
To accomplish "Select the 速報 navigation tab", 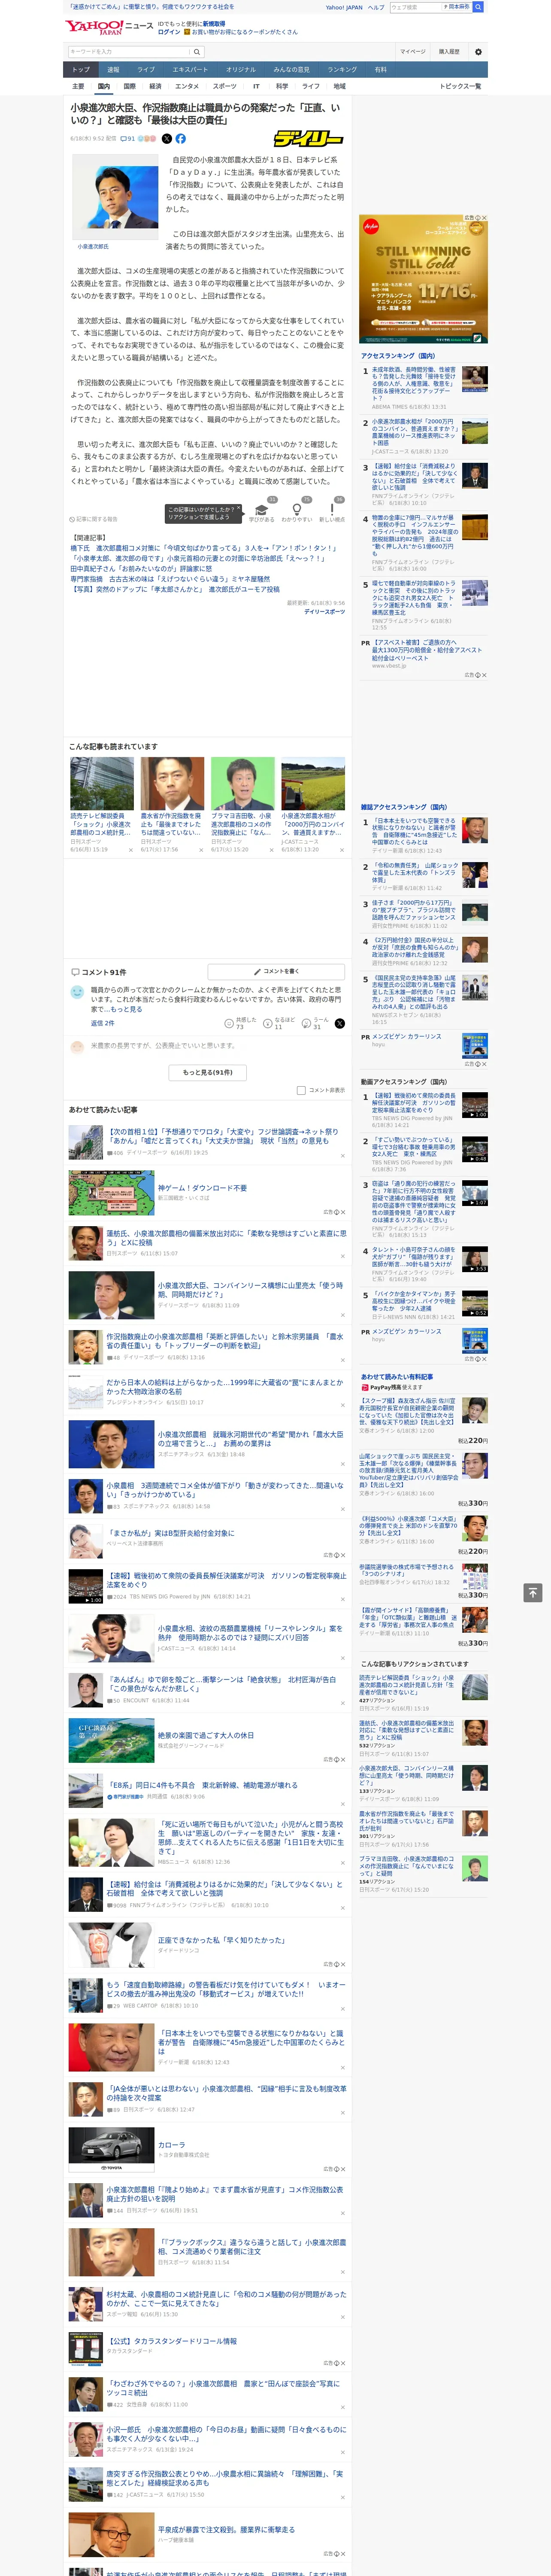I will pyautogui.click(x=113, y=69).
